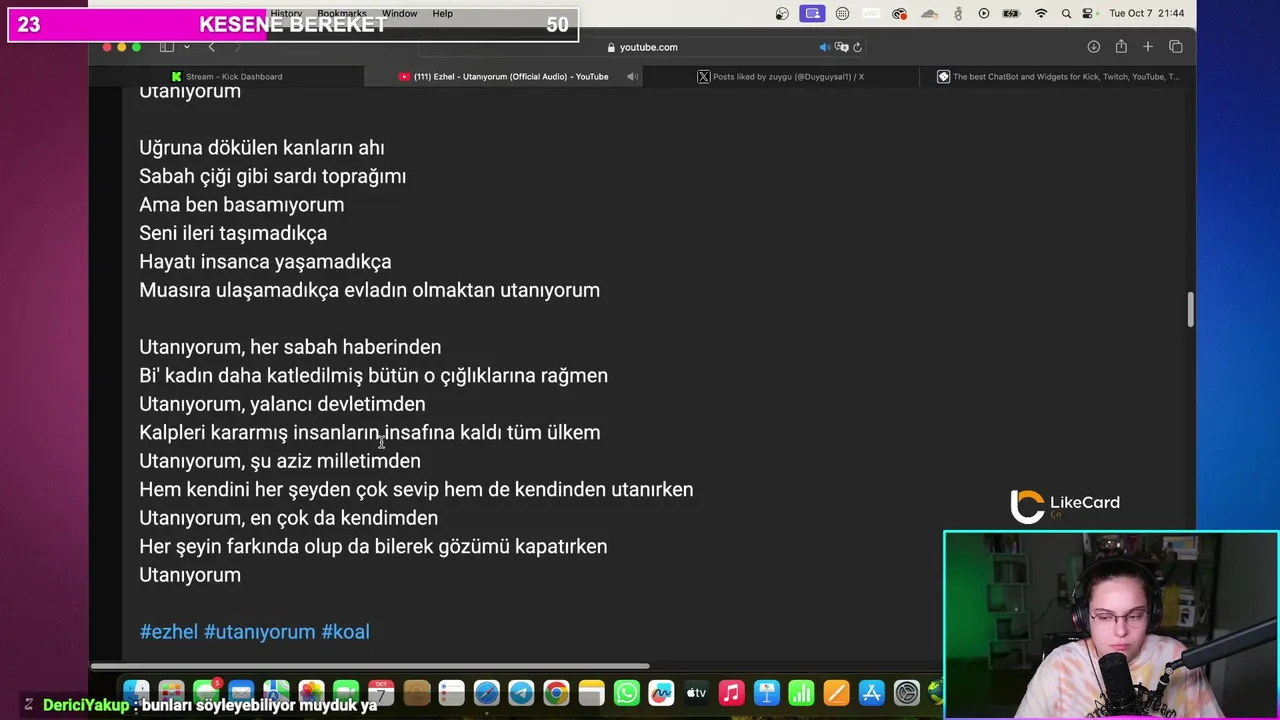Open the Wi-Fi menu bar icon
Viewport: 1280px width, 720px height.
tap(1041, 13)
